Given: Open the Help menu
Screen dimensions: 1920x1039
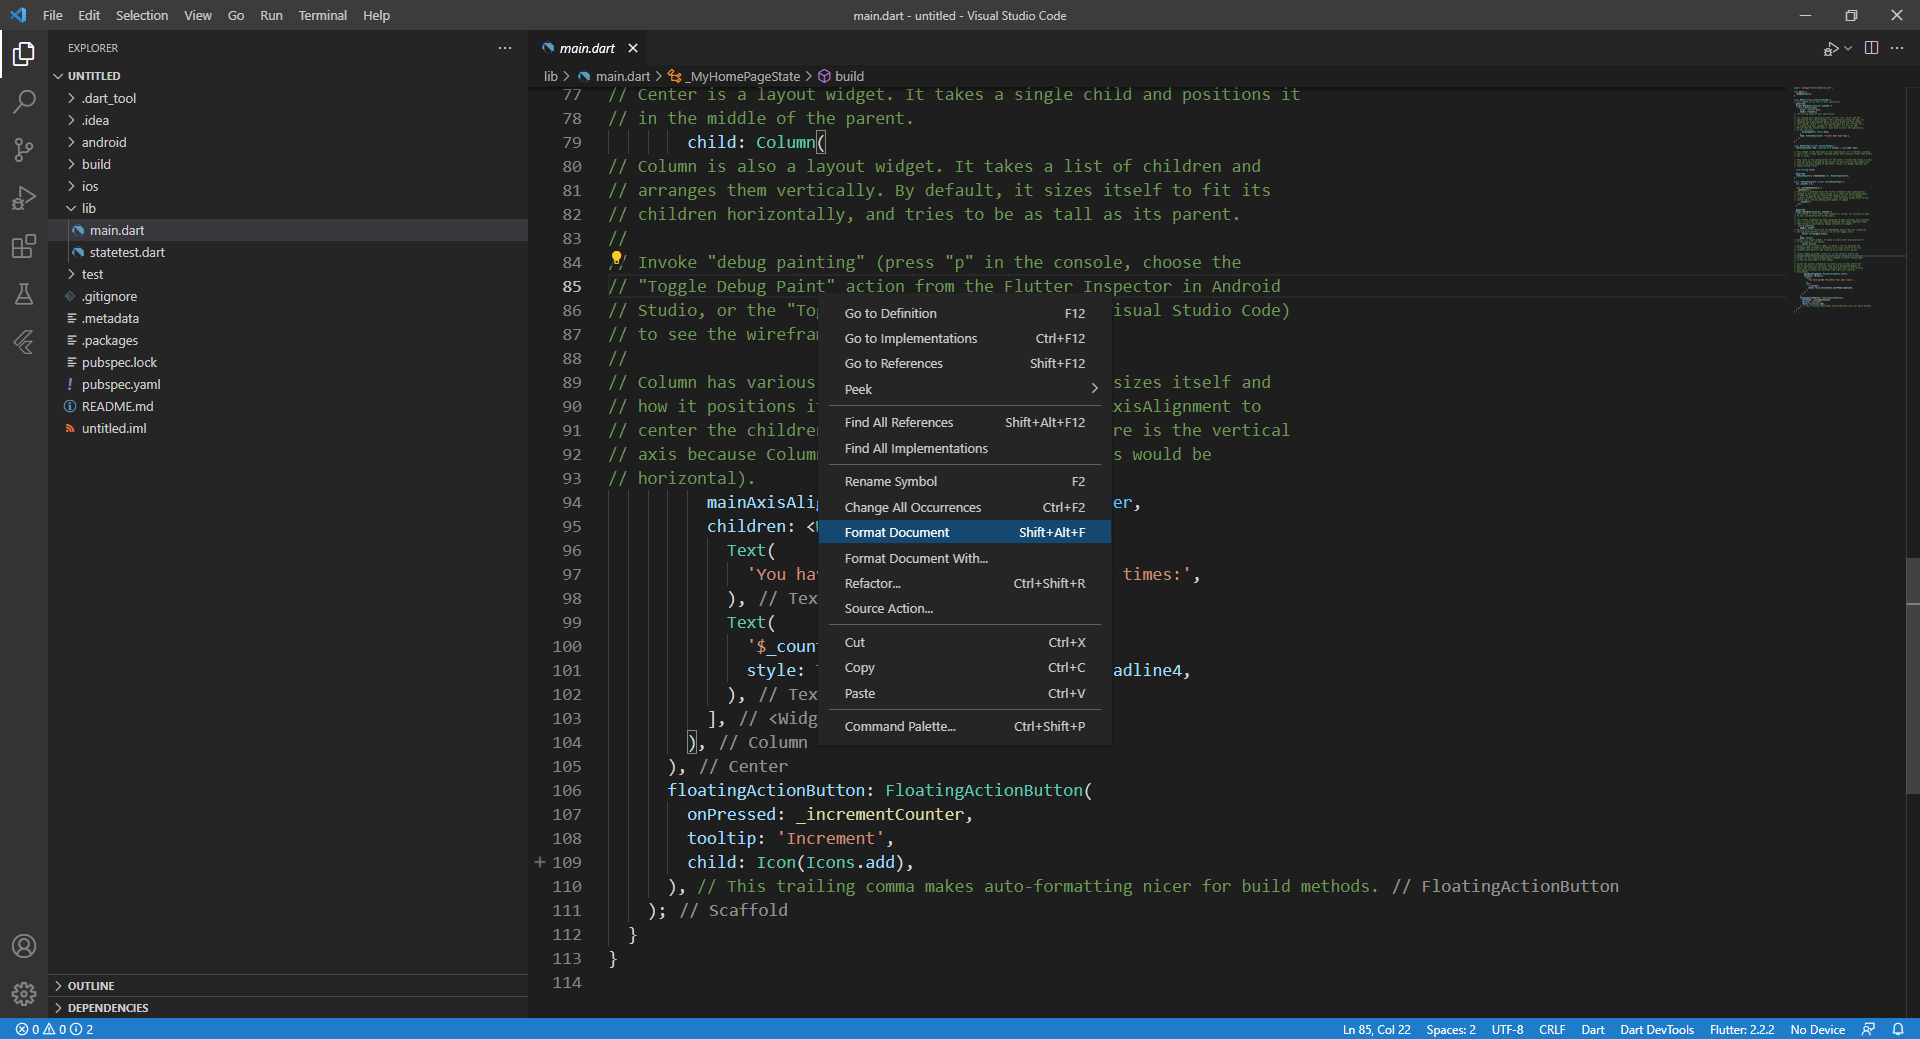Looking at the screenshot, I should 376,15.
